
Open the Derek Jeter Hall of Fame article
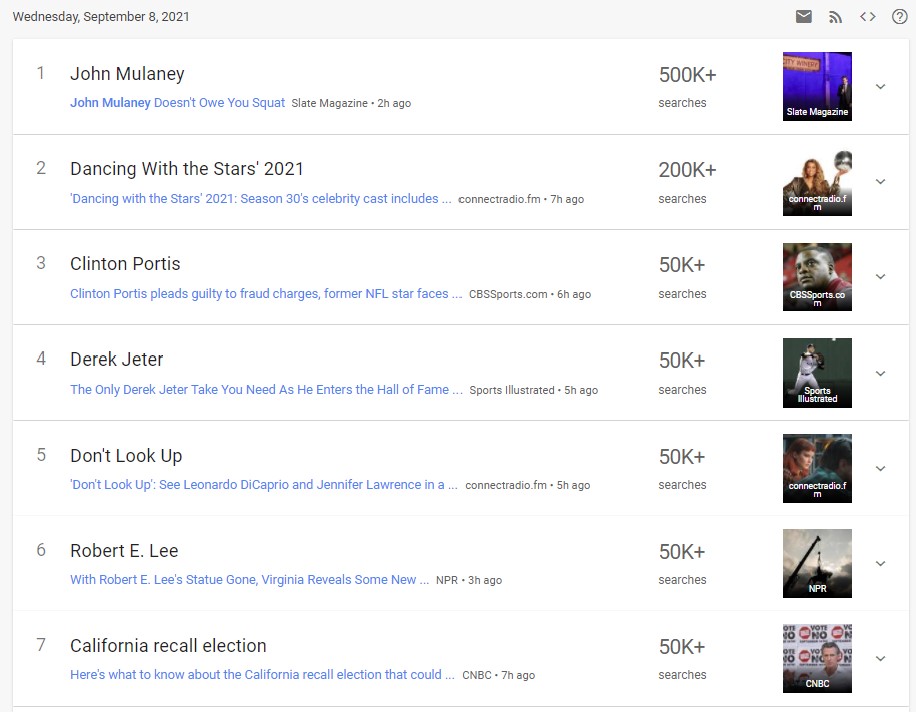click(x=266, y=390)
